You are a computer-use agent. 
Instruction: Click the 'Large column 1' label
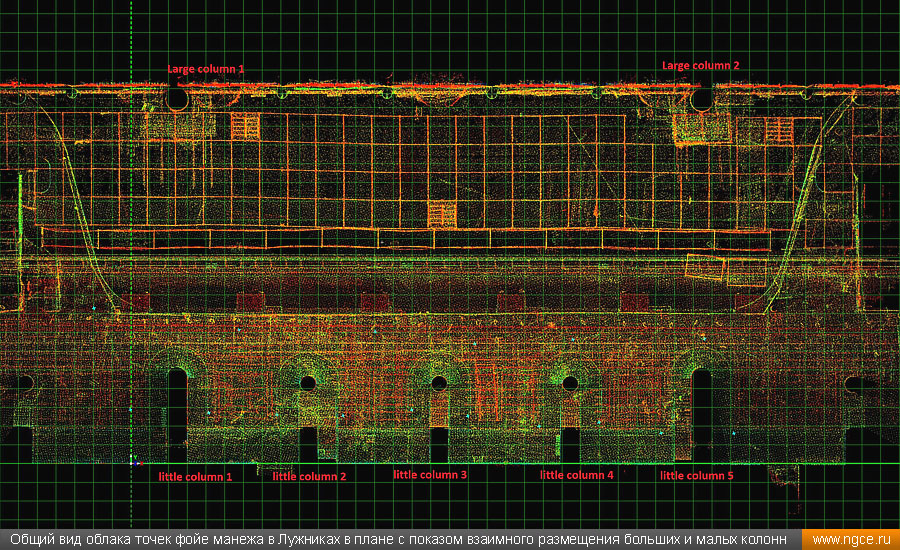click(x=205, y=69)
